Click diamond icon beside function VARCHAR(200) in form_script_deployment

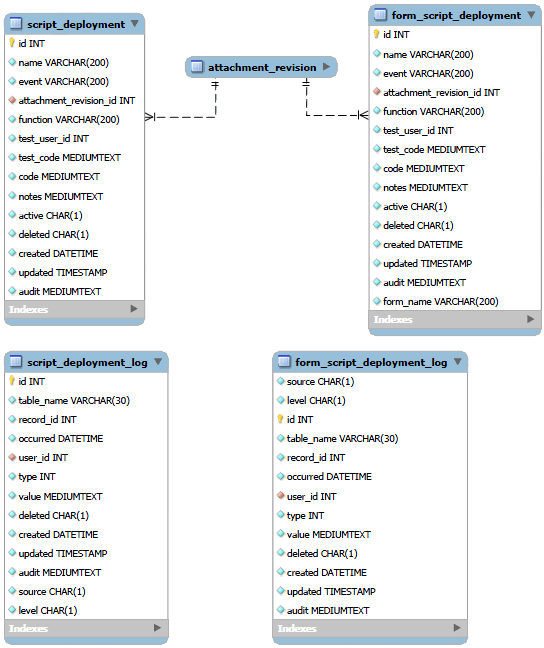click(377, 110)
